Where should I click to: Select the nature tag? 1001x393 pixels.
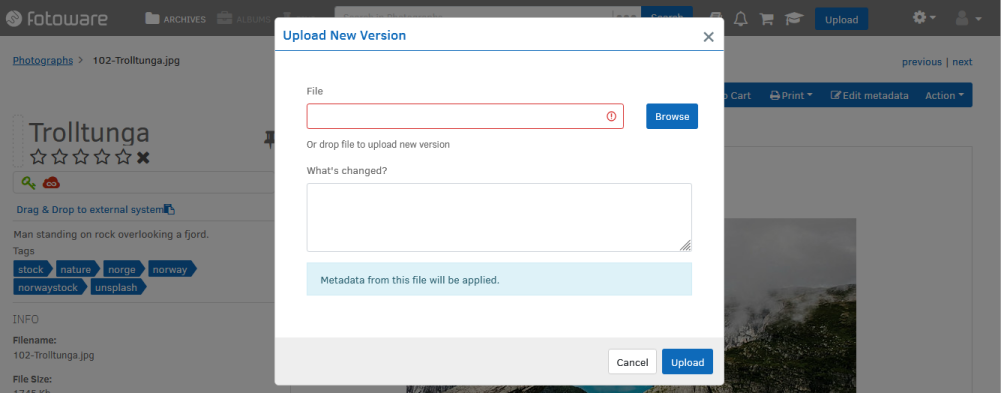coord(77,269)
